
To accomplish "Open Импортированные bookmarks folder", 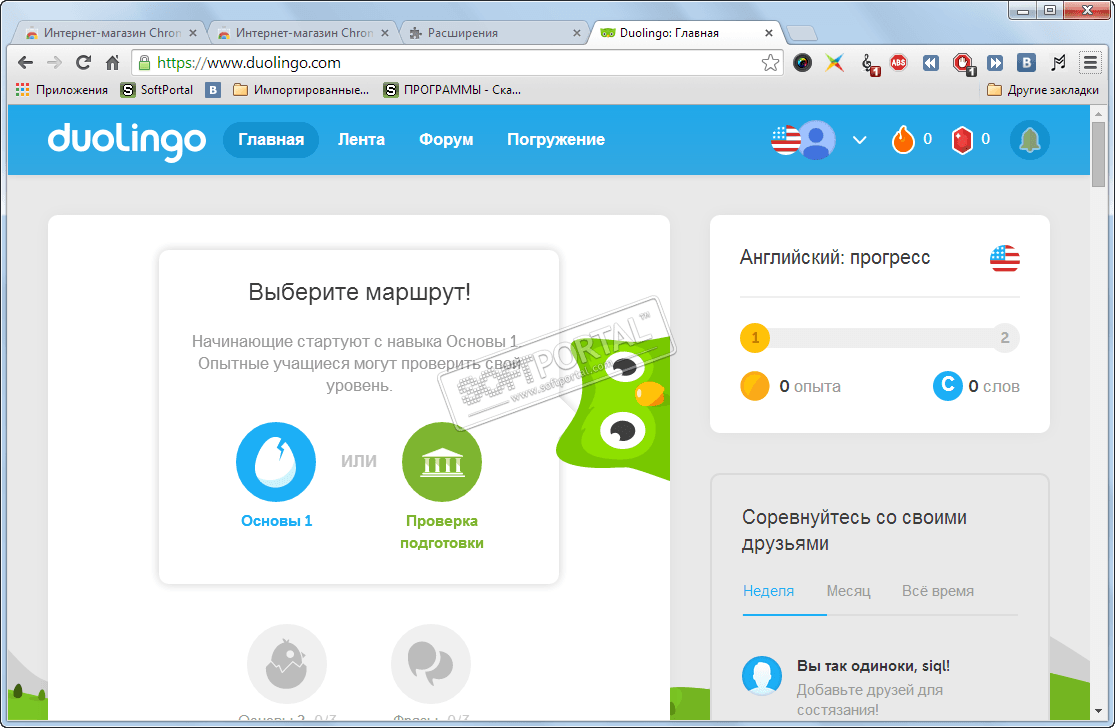I will pos(302,90).
